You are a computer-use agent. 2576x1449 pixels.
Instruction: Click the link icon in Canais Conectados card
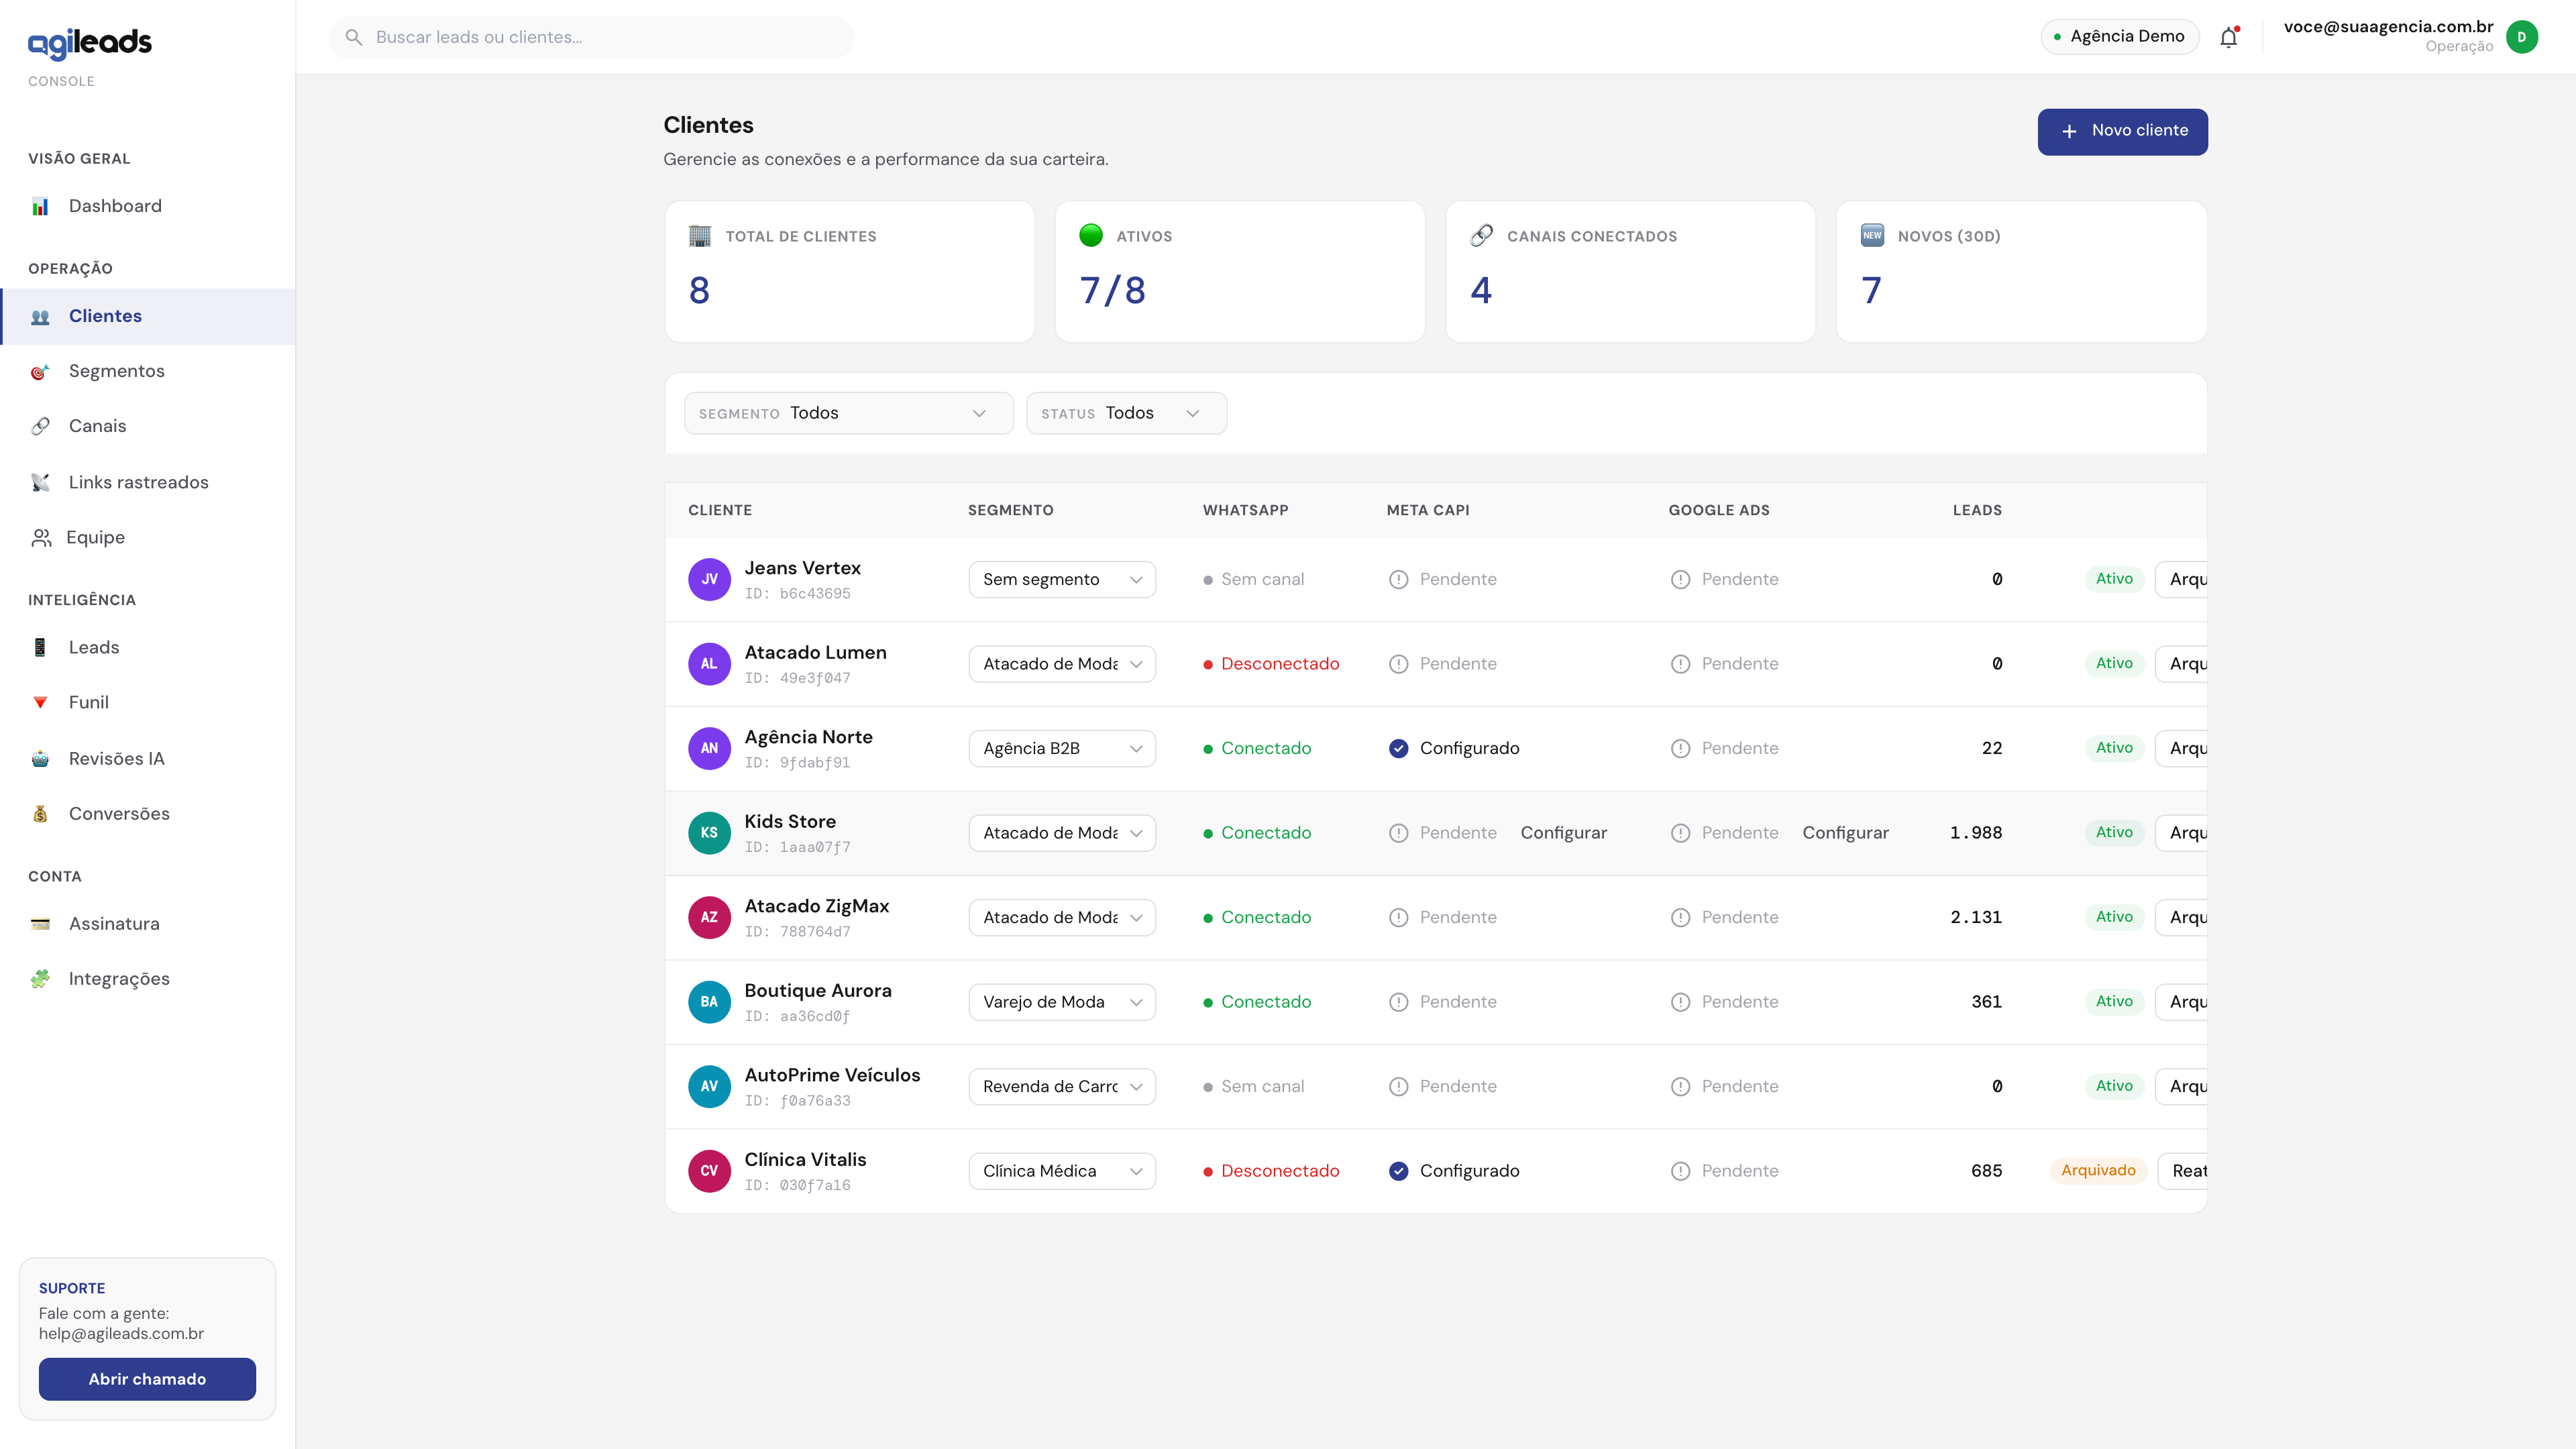(x=1481, y=236)
